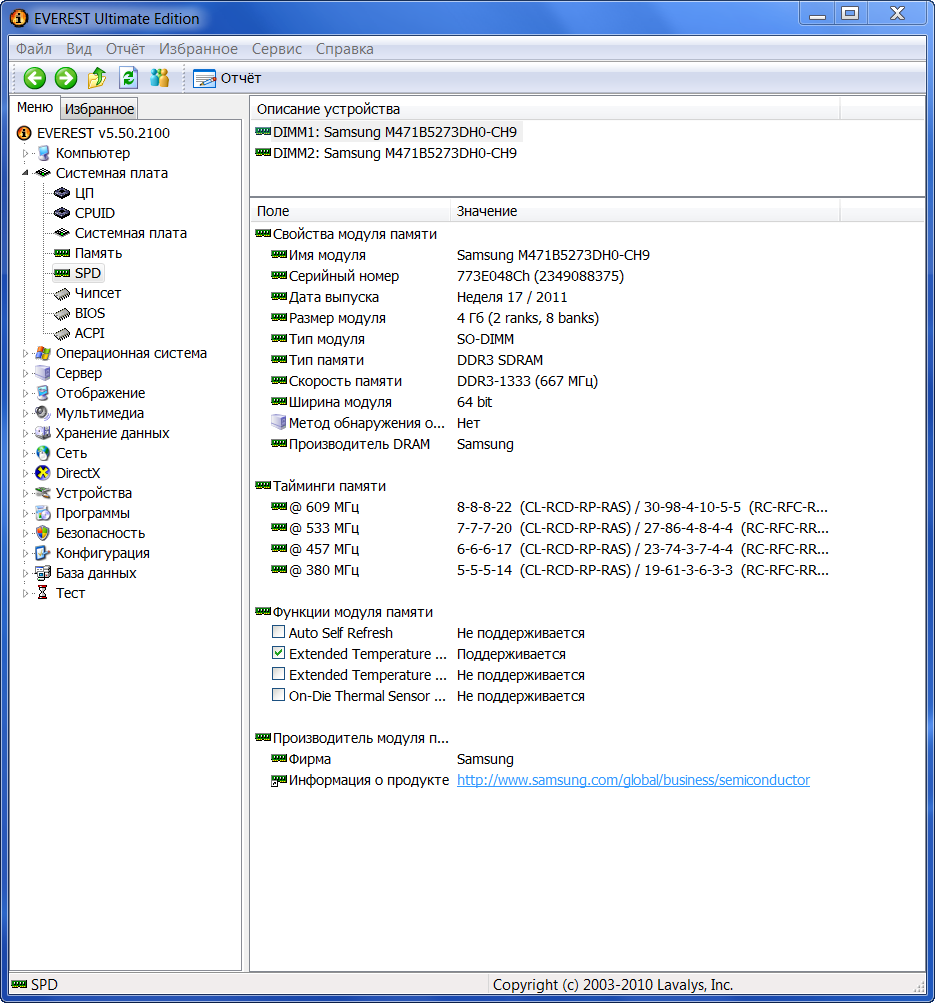This screenshot has width=935, height=1003.
Task: Select the EVEREST v5.50.2100 root node
Action: tap(103, 133)
